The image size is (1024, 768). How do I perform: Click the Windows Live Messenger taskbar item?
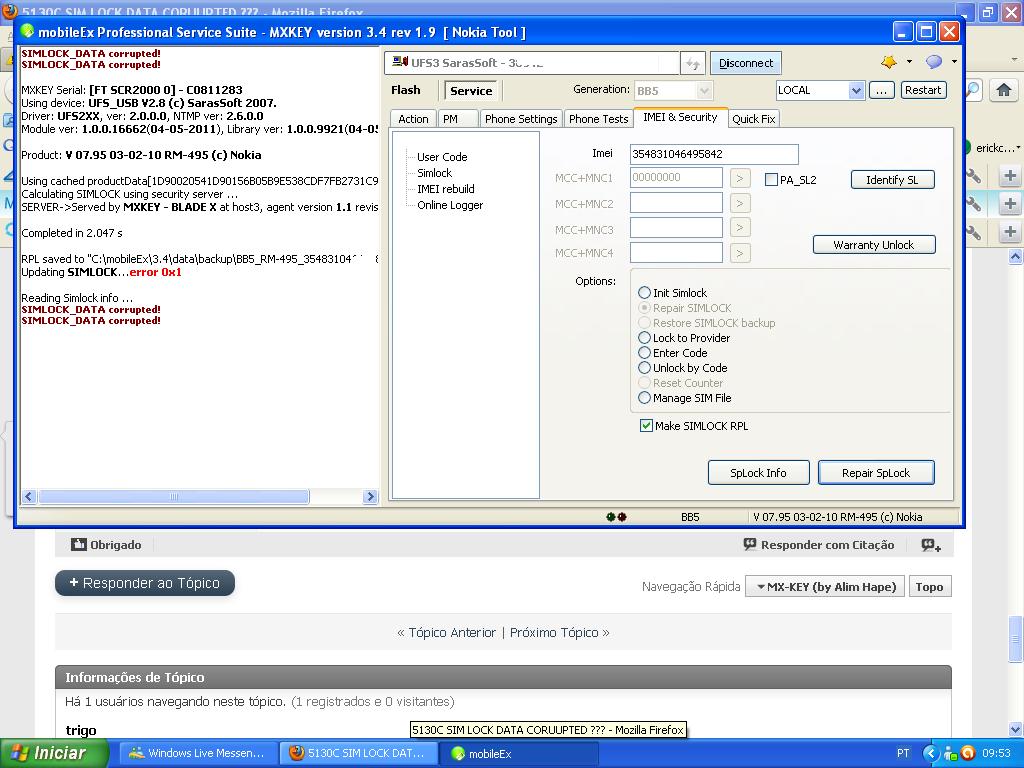197,753
